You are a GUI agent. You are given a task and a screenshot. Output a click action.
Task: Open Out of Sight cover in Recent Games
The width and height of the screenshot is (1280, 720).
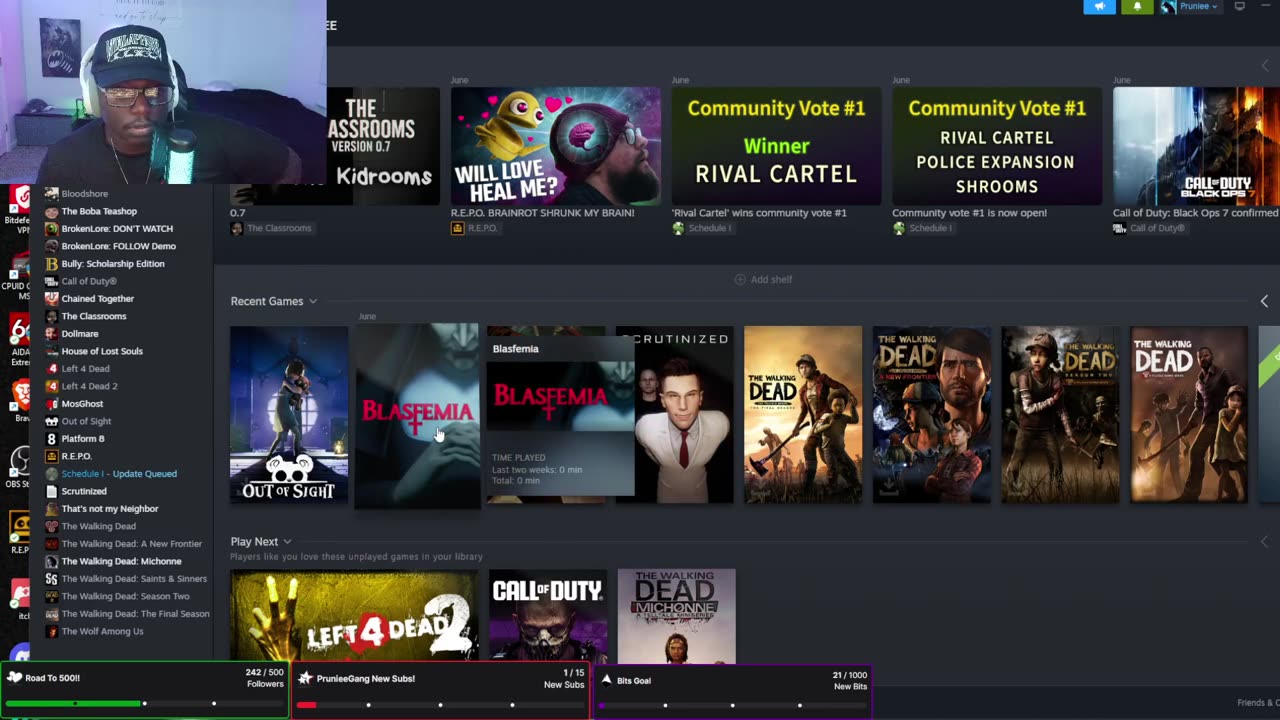coord(289,414)
